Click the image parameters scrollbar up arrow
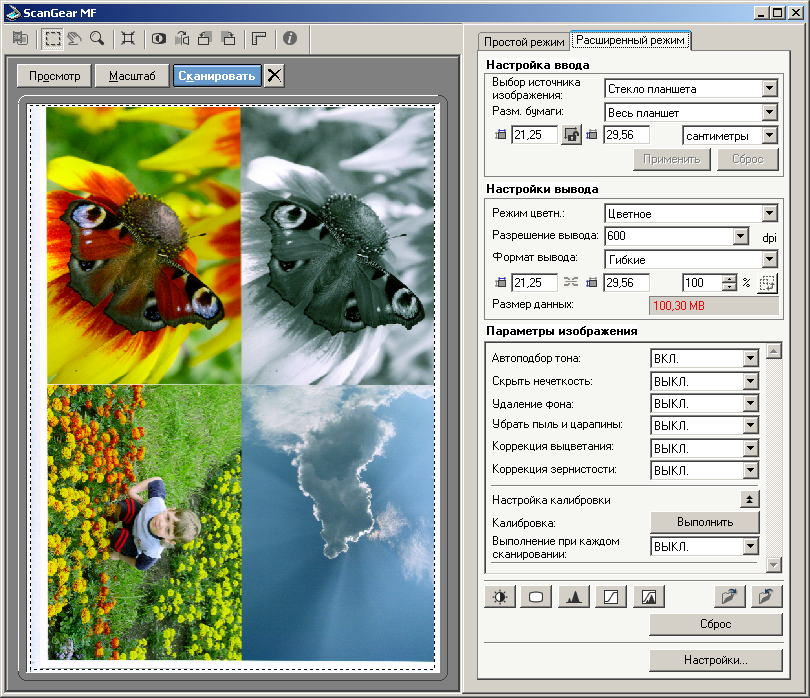 773,351
